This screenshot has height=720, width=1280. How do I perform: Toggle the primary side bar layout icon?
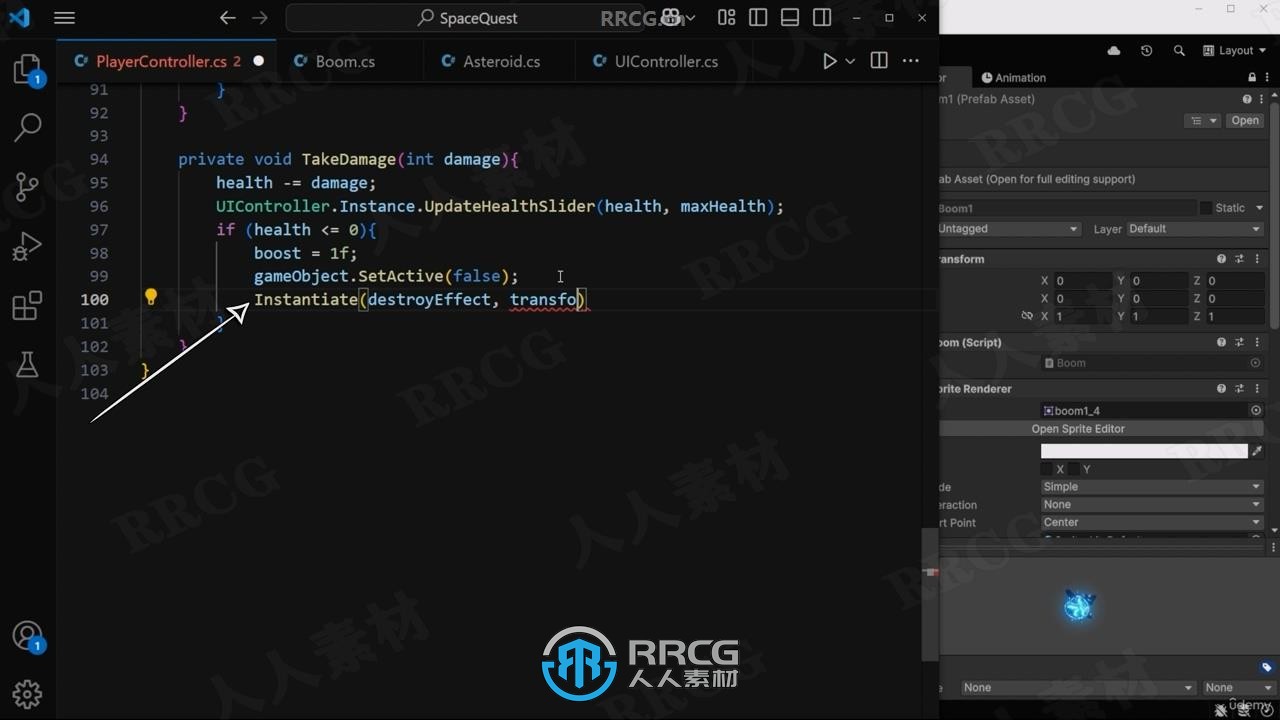tap(758, 18)
